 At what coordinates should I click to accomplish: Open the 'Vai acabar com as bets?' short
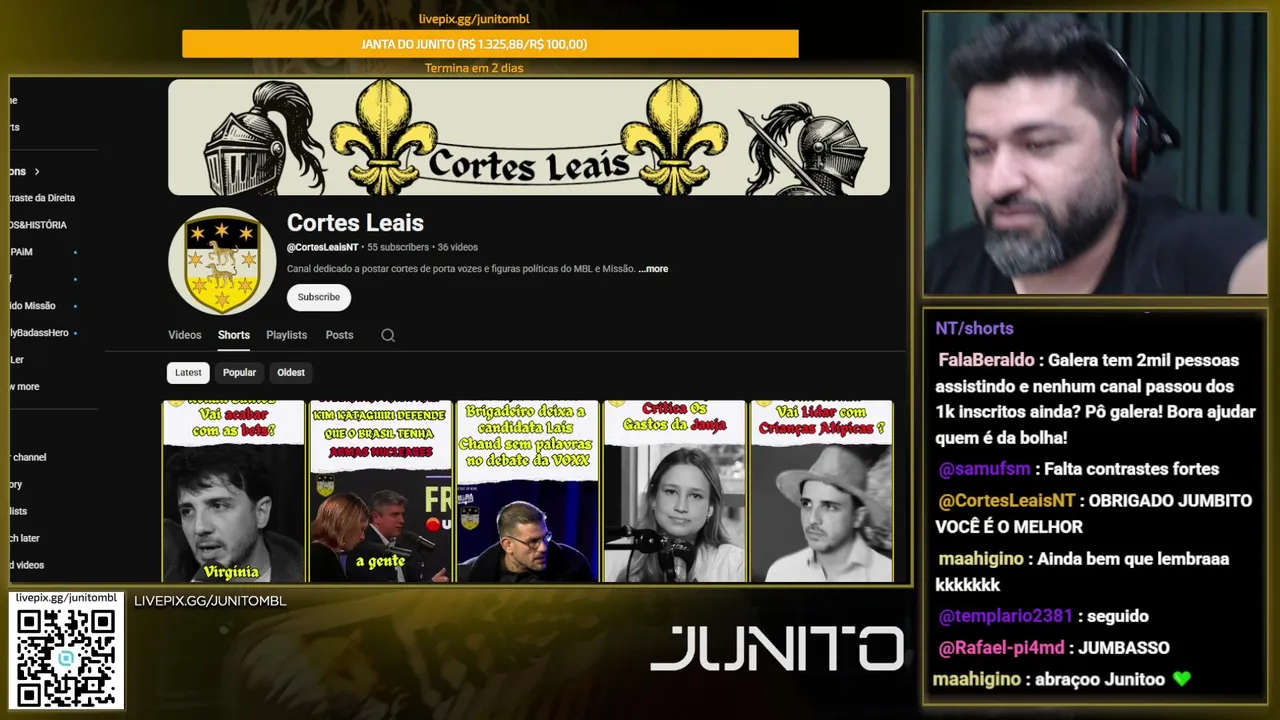[x=234, y=491]
